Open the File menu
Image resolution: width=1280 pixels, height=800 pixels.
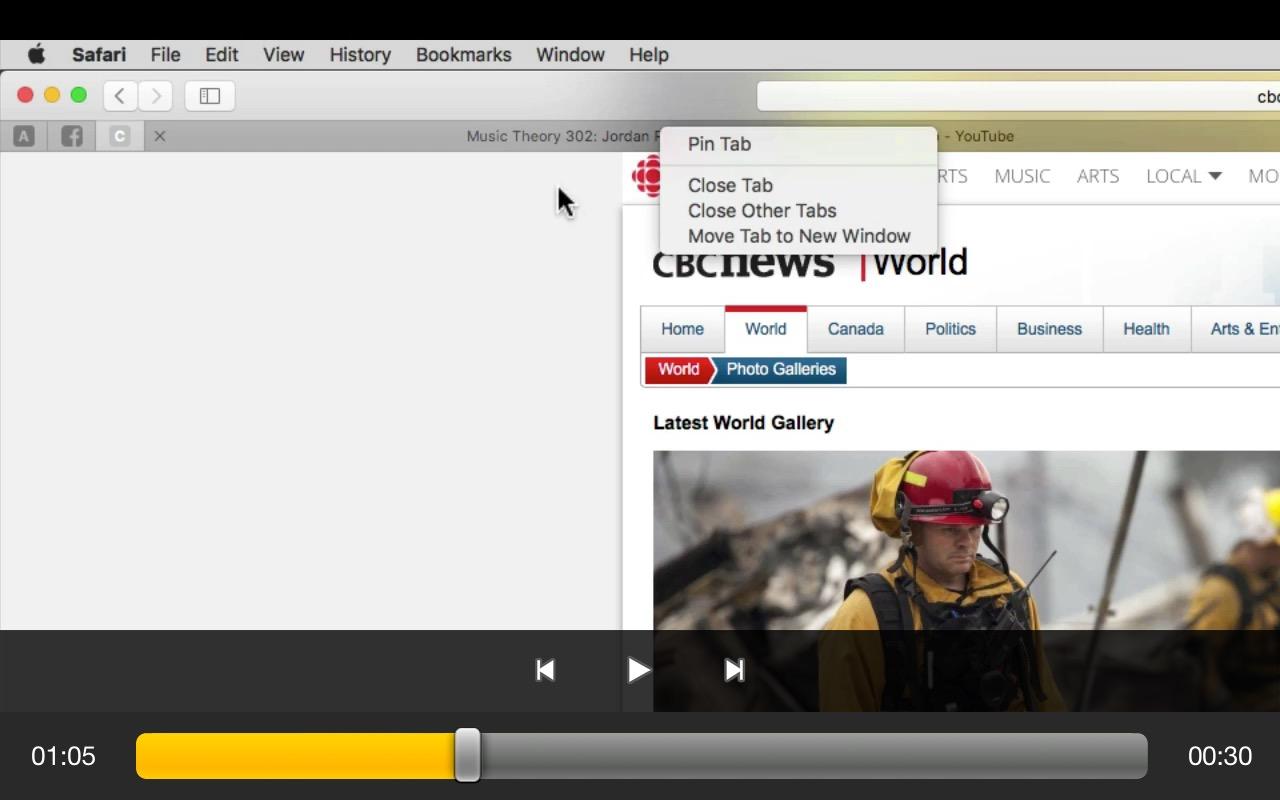[x=165, y=55]
